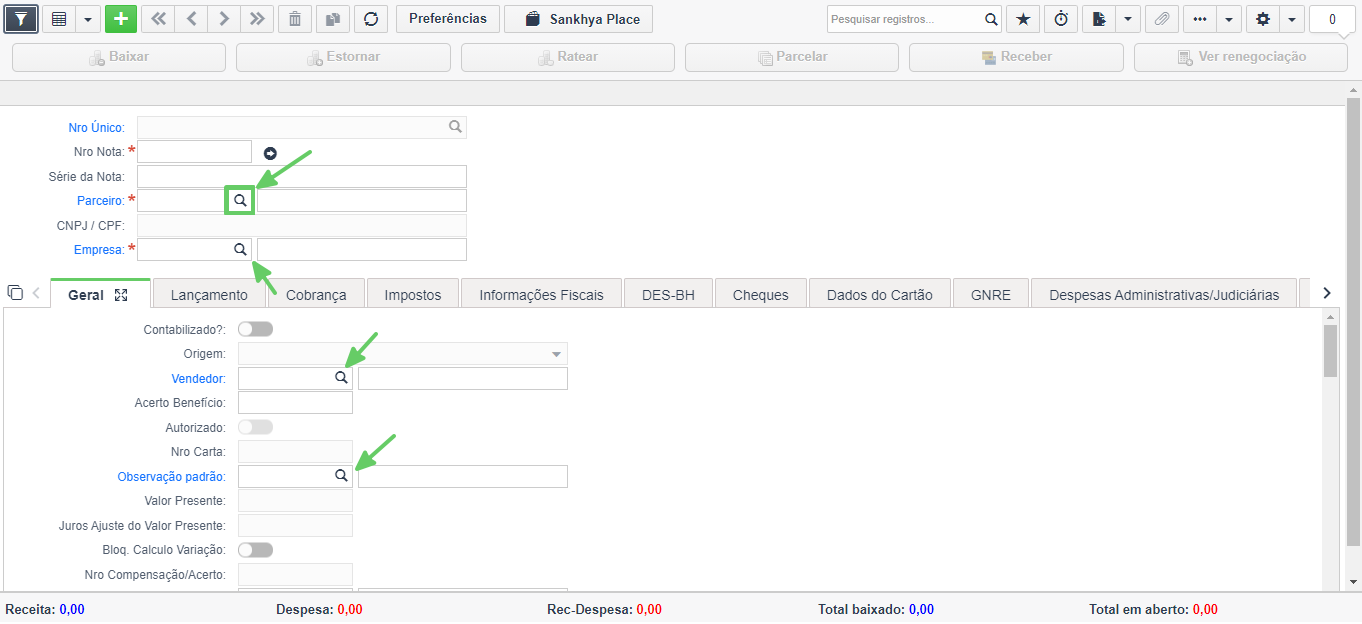Click the tab list icon left of Geral
This screenshot has height=624, width=1362.
15,293
